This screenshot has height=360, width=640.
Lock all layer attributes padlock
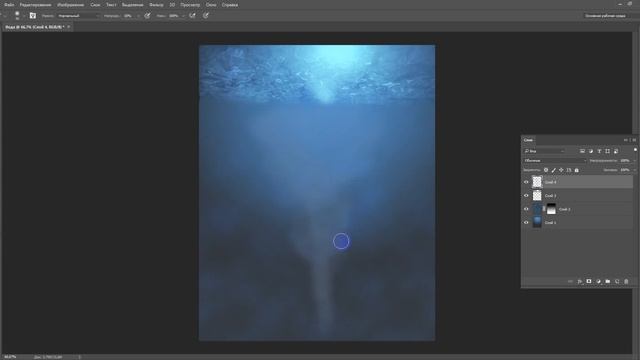coord(576,170)
